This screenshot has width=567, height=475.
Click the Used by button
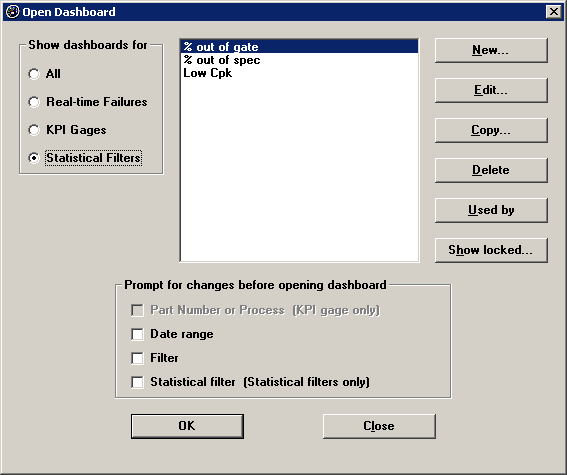click(x=491, y=210)
